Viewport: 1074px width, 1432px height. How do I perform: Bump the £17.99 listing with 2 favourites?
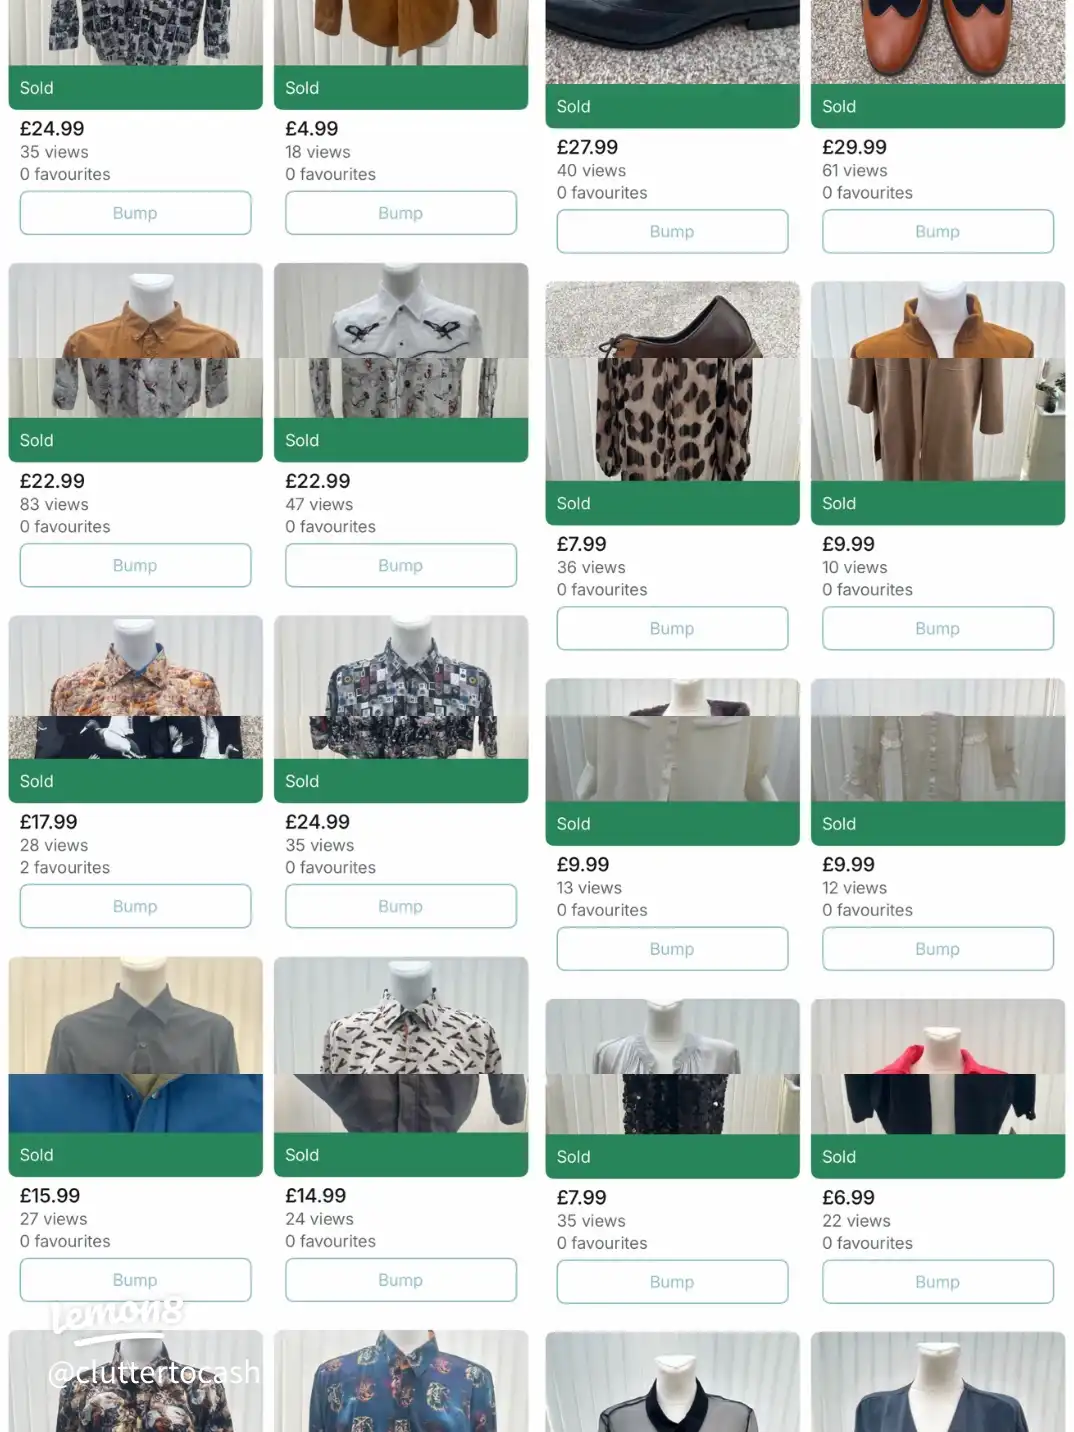pos(135,906)
